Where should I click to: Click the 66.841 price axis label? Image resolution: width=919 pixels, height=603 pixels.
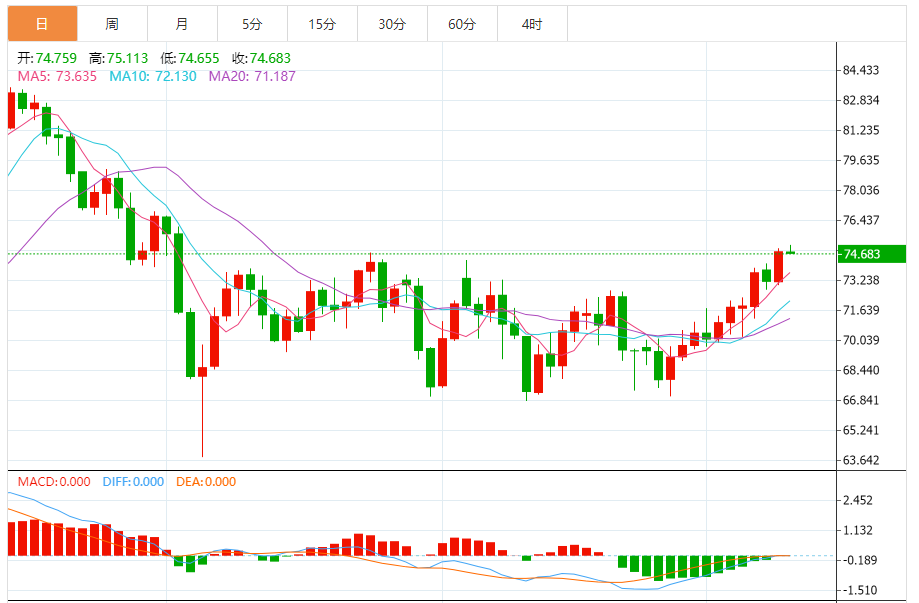pyautogui.click(x=861, y=400)
